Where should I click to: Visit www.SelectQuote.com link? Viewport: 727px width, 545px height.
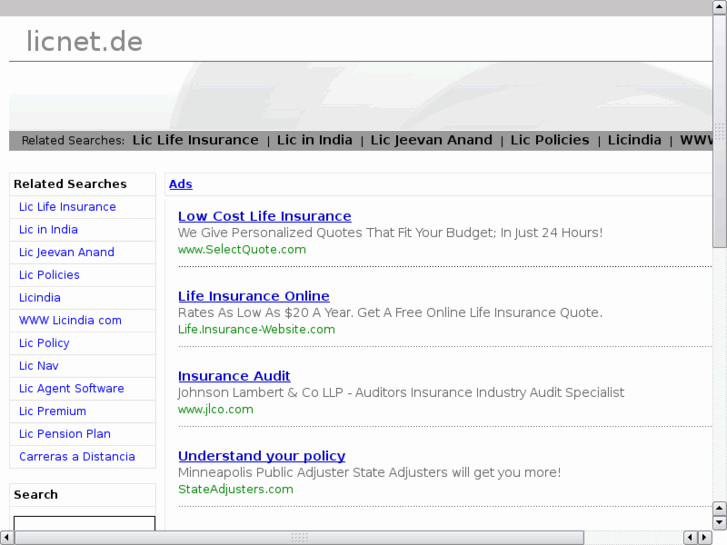click(242, 250)
